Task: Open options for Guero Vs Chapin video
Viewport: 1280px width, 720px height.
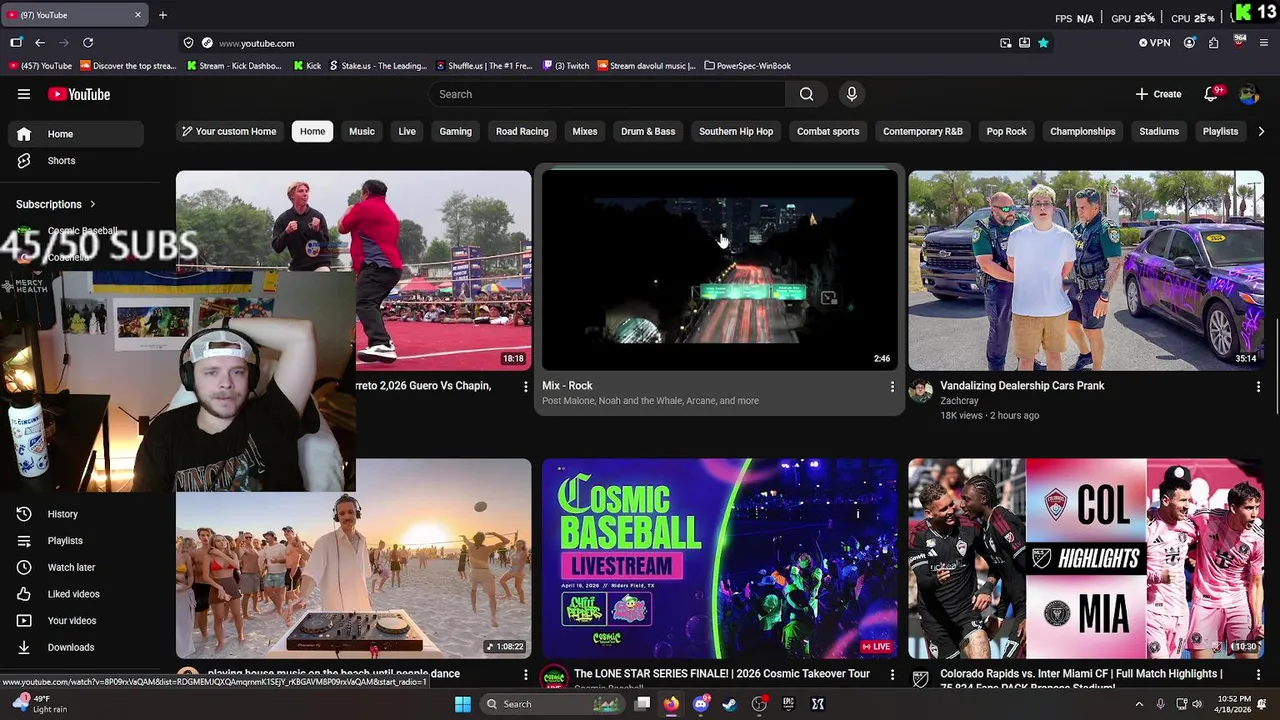Action: 525,386
